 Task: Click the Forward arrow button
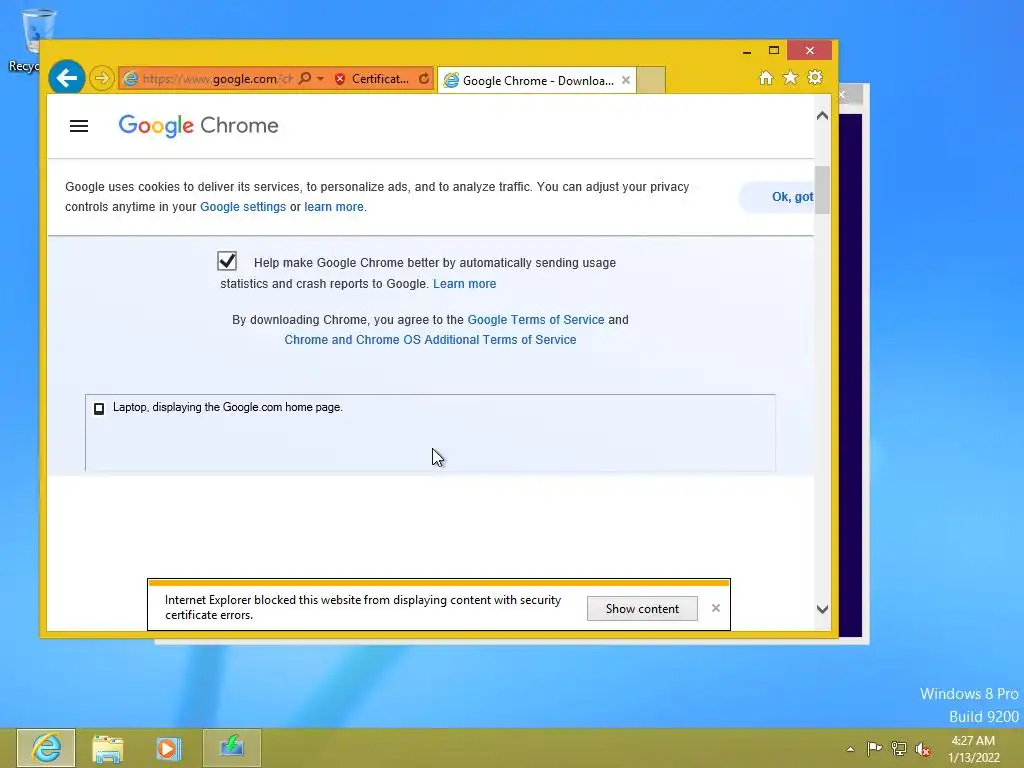[101, 78]
